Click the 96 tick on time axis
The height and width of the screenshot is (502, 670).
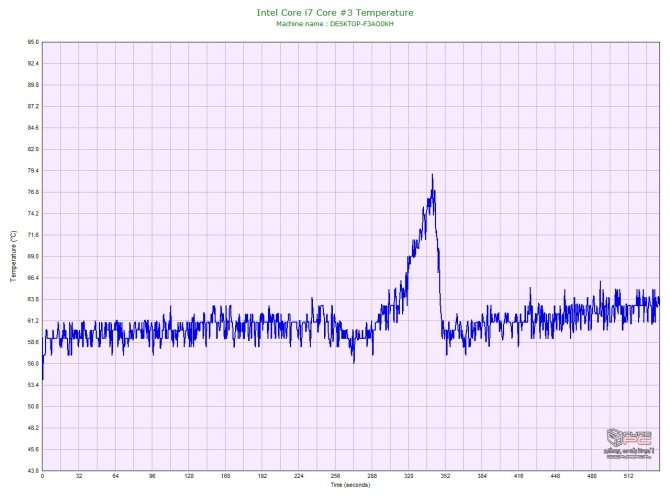[152, 476]
